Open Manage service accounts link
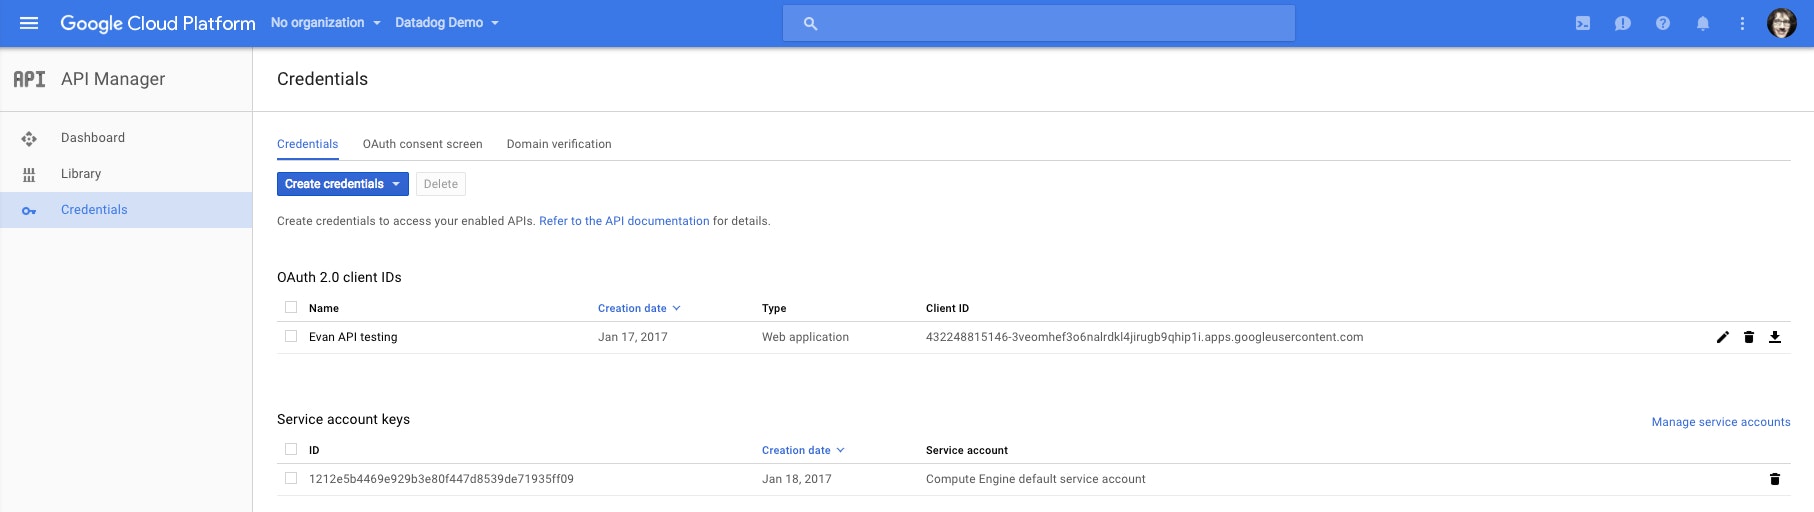The image size is (1814, 512). click(x=1721, y=422)
